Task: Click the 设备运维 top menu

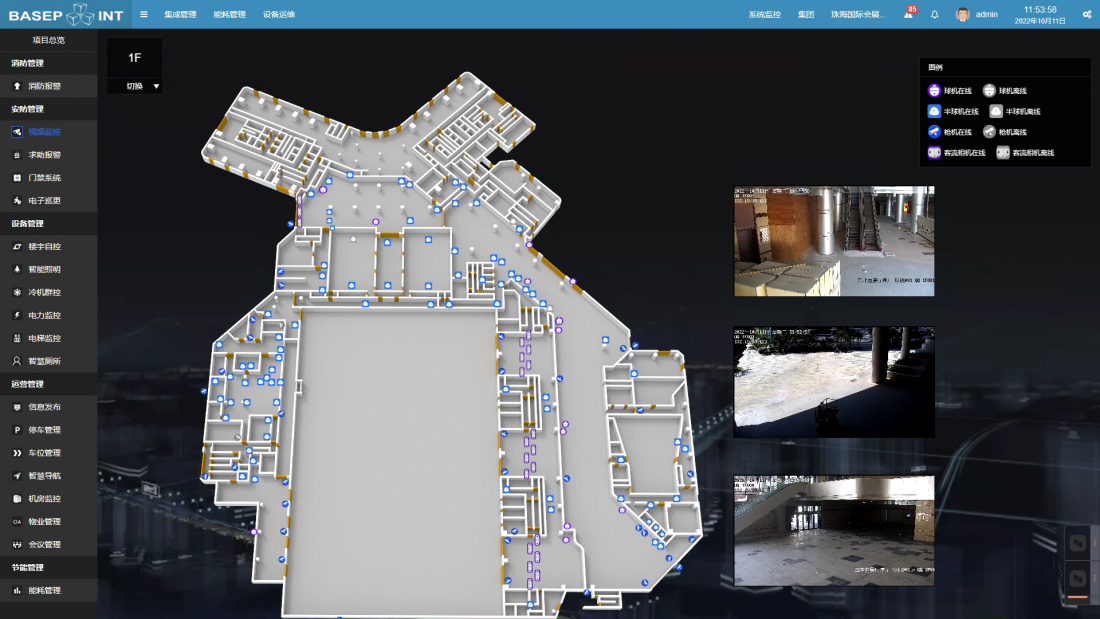Action: tap(279, 14)
